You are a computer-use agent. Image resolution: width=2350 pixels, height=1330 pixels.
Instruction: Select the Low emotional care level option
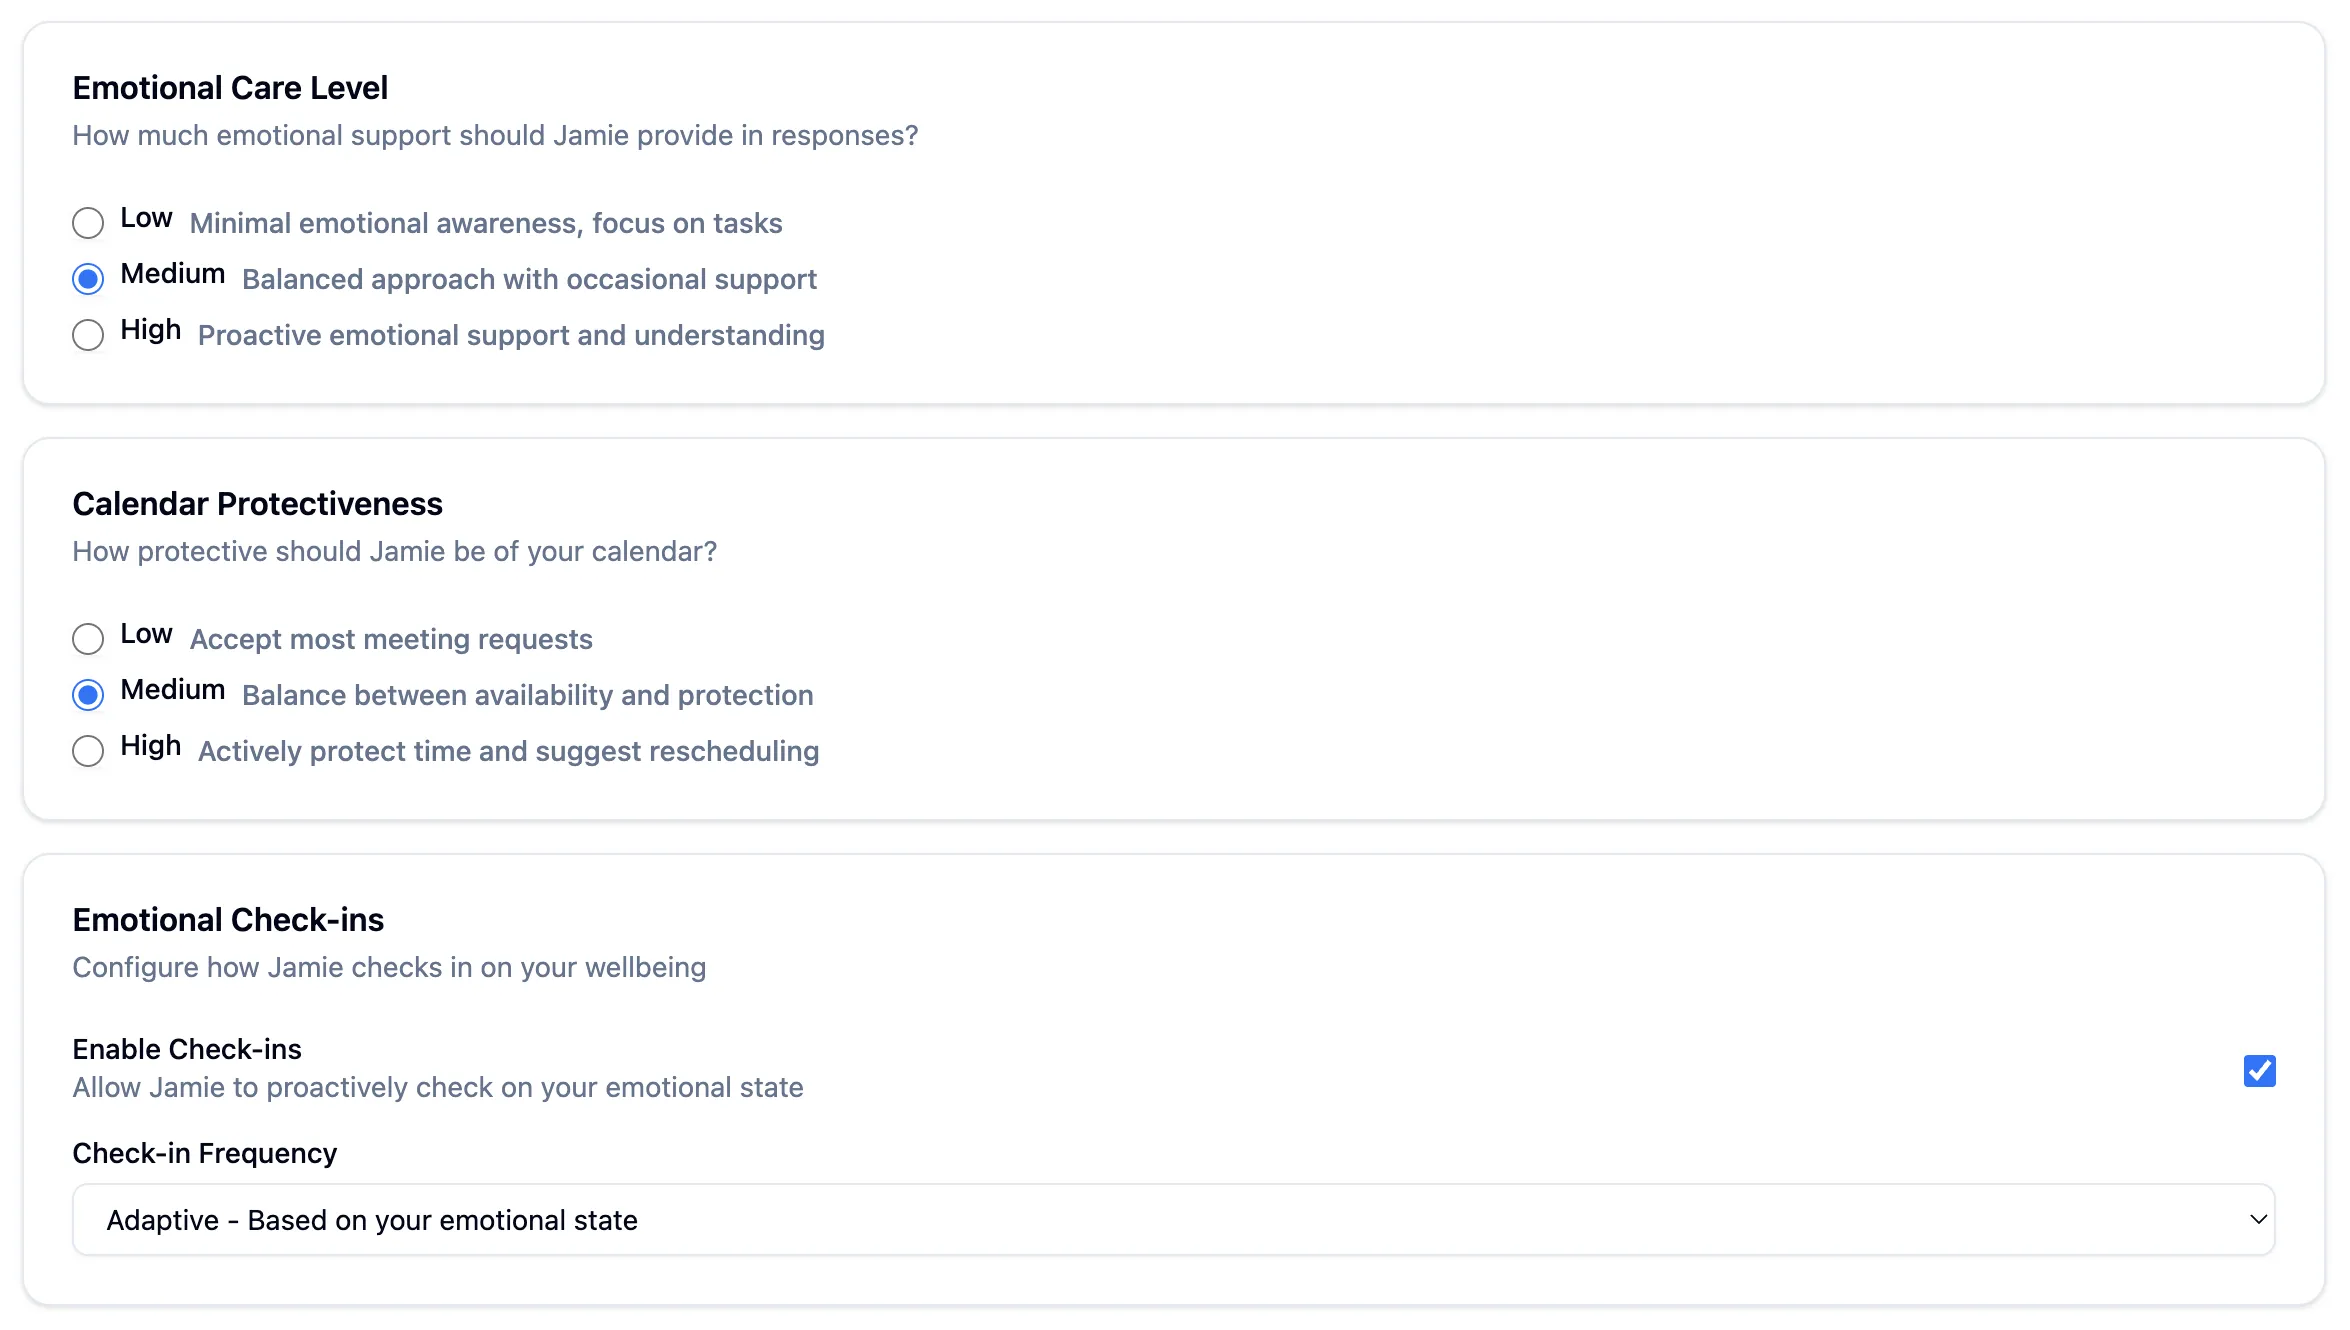[x=88, y=223]
